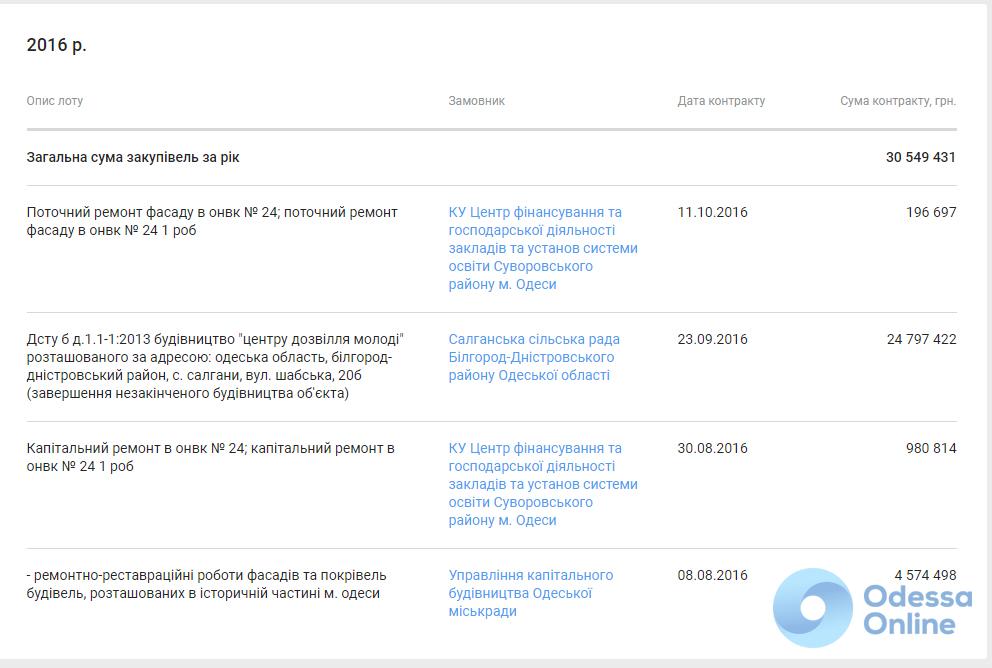Select the Загальна сума закупівель за рік label
Screen dimensions: 992x668
133,157
